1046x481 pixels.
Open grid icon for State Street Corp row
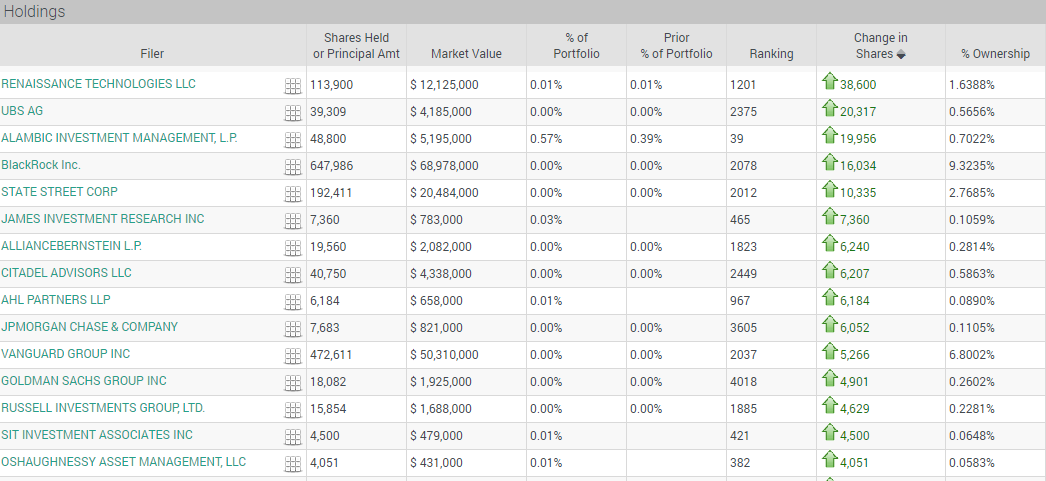click(x=292, y=193)
